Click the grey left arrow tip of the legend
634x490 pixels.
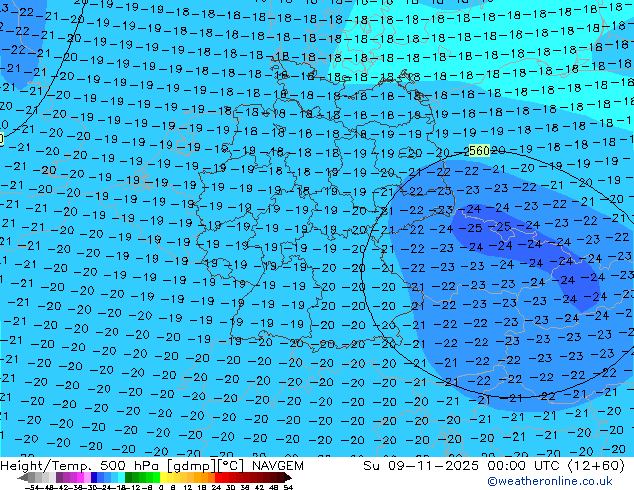click(22, 477)
